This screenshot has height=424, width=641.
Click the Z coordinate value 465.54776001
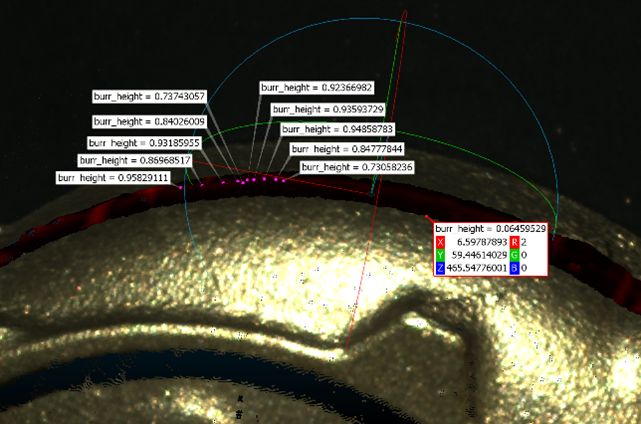point(476,268)
